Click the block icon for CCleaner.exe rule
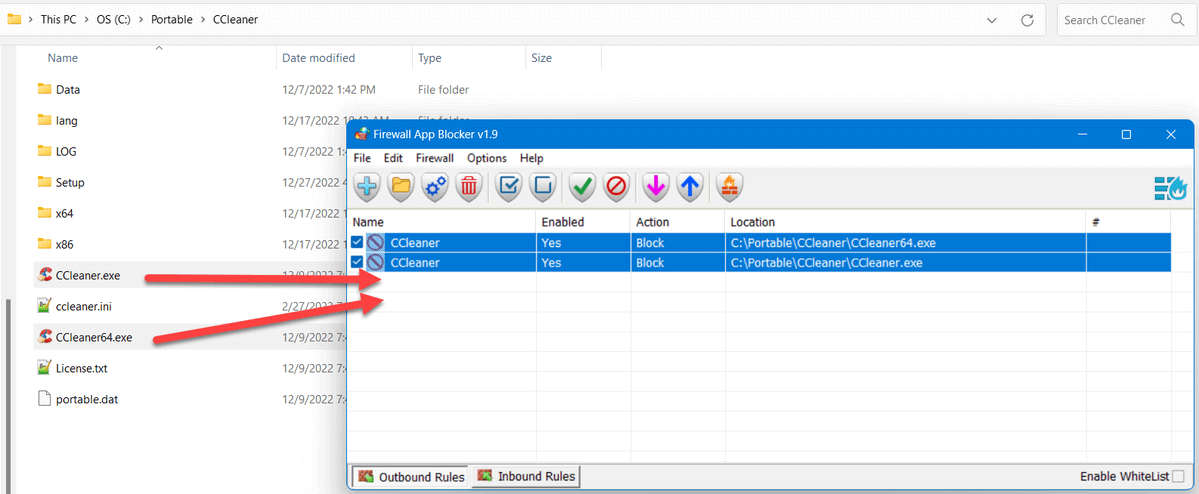The image size is (1199, 494). point(376,262)
